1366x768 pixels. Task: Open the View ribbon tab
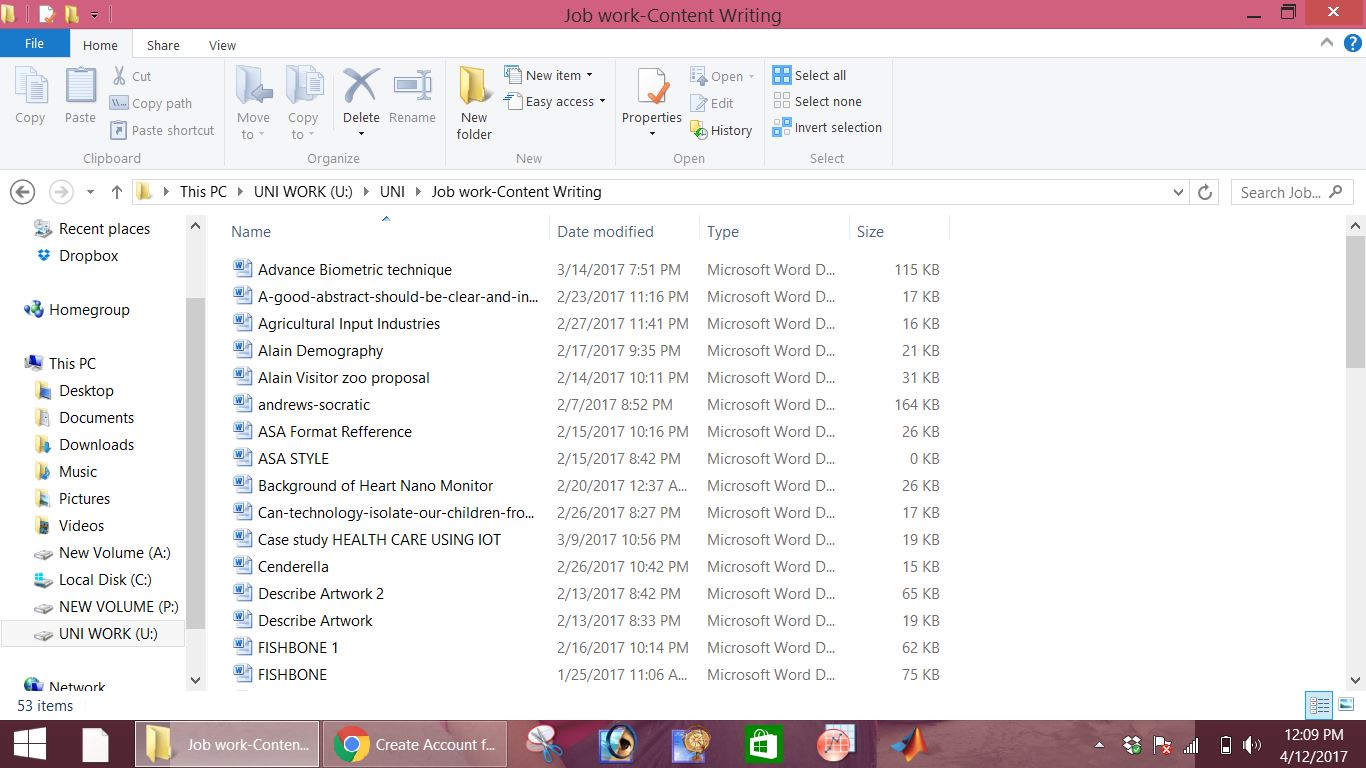(x=222, y=45)
